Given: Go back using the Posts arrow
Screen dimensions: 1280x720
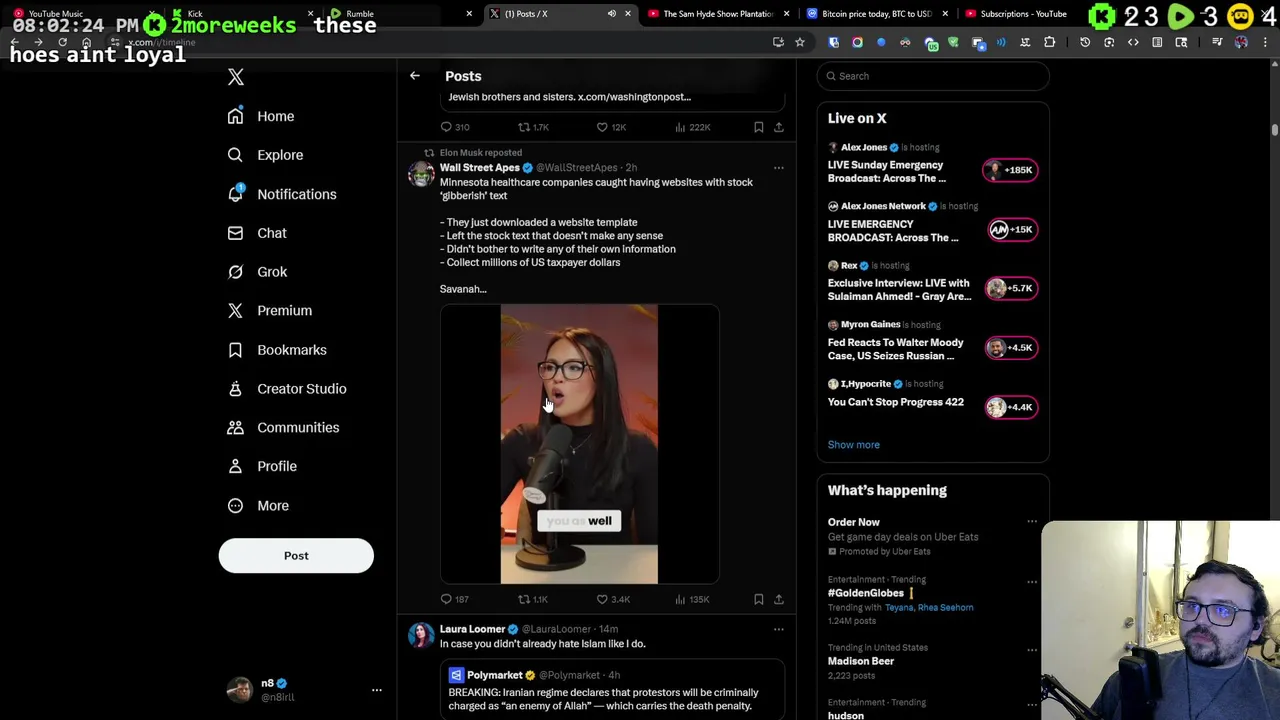Looking at the screenshot, I should (x=415, y=76).
